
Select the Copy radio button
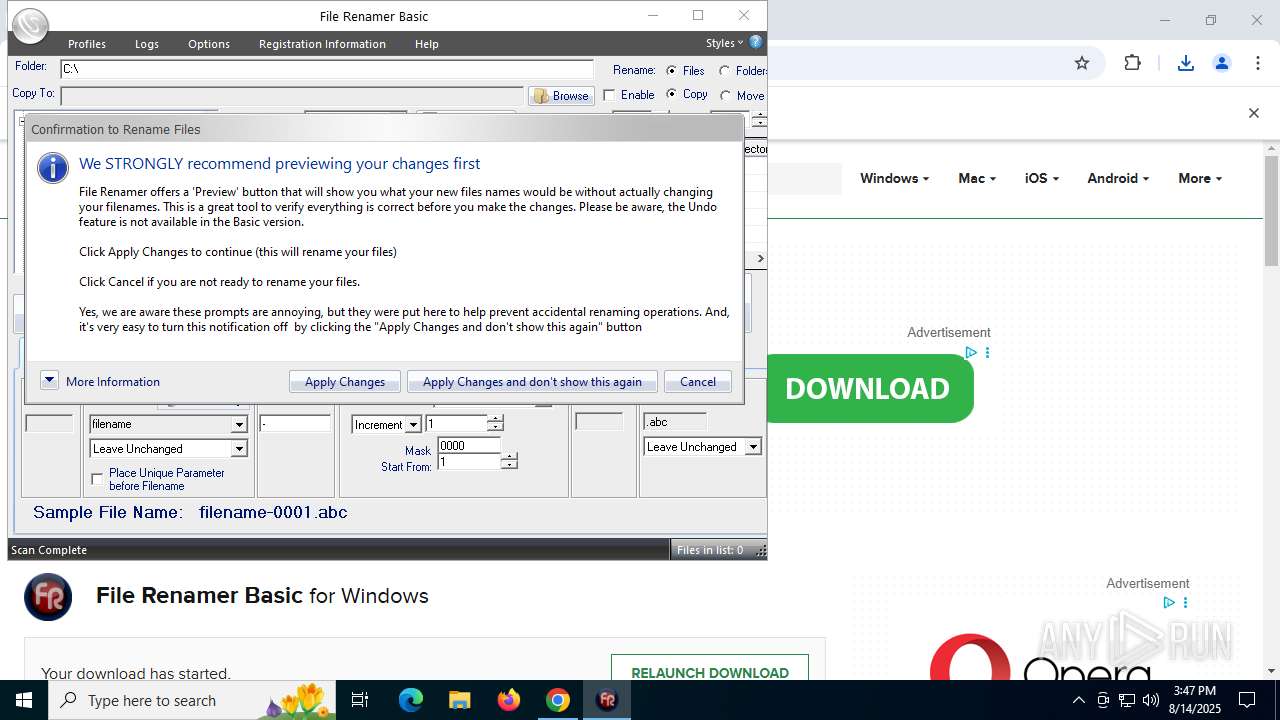(x=671, y=94)
